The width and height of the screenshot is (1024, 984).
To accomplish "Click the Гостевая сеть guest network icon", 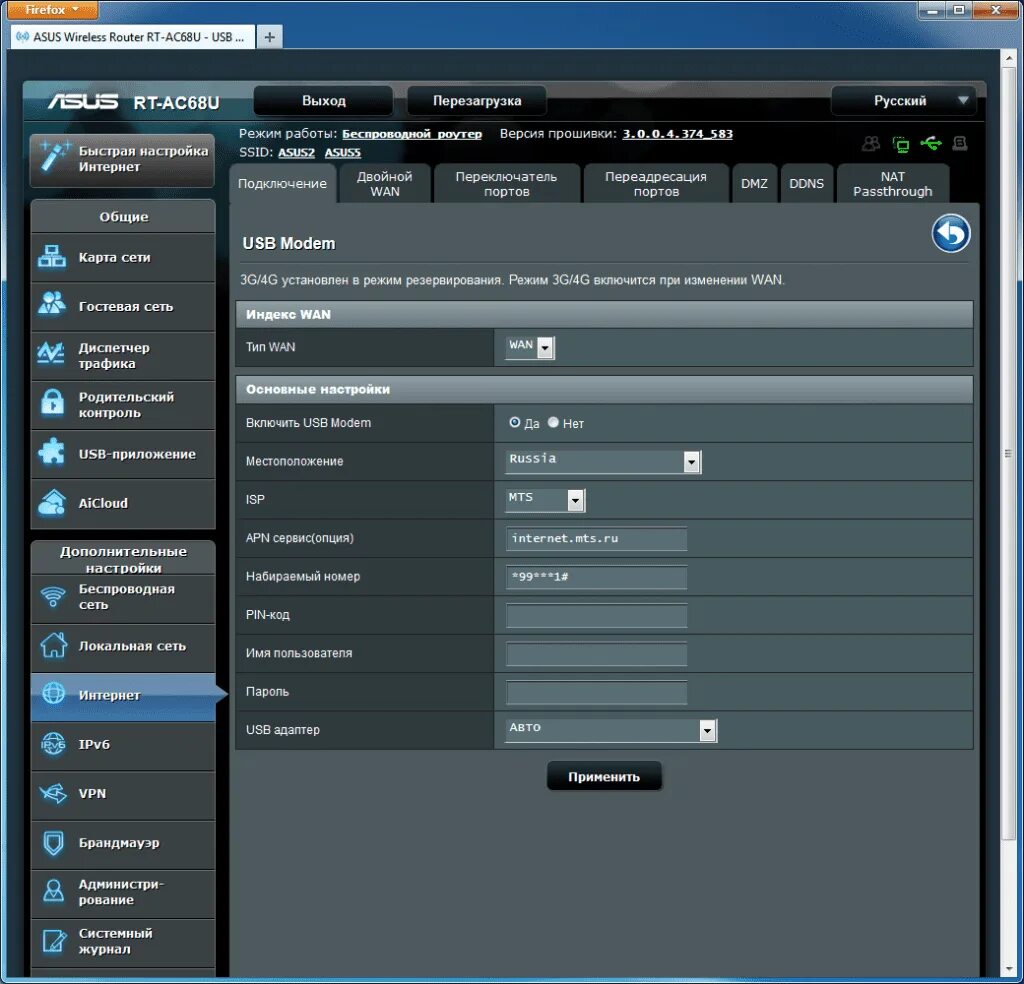I will click(52, 305).
